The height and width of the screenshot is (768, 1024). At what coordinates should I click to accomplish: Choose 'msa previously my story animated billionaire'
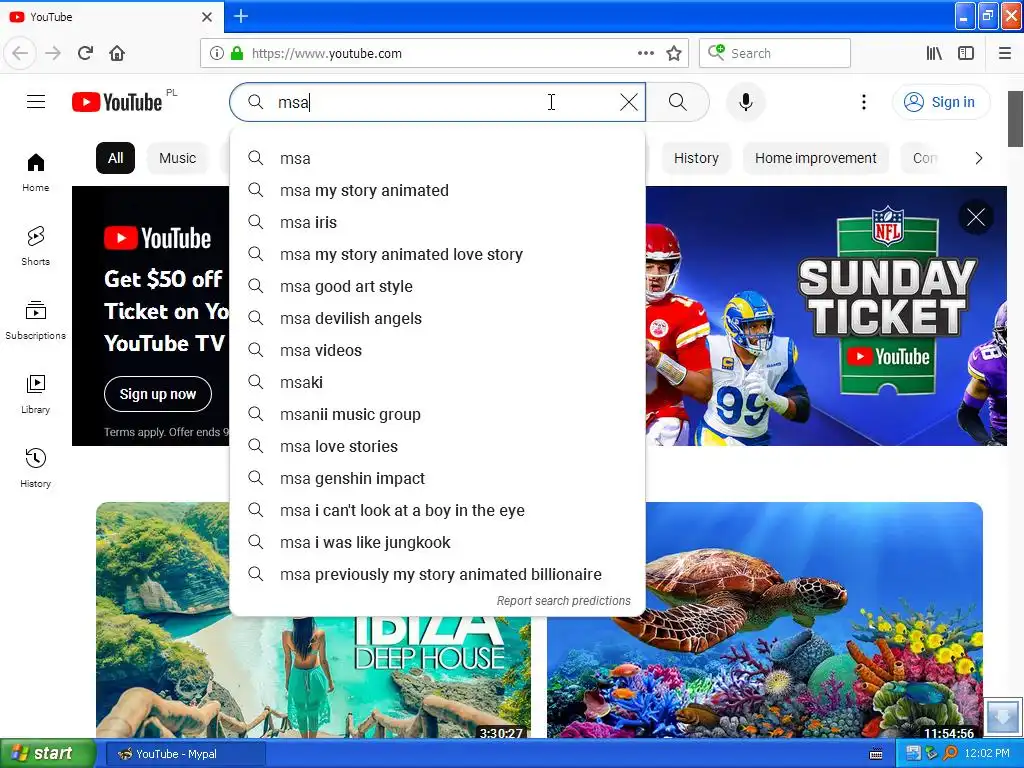438,574
